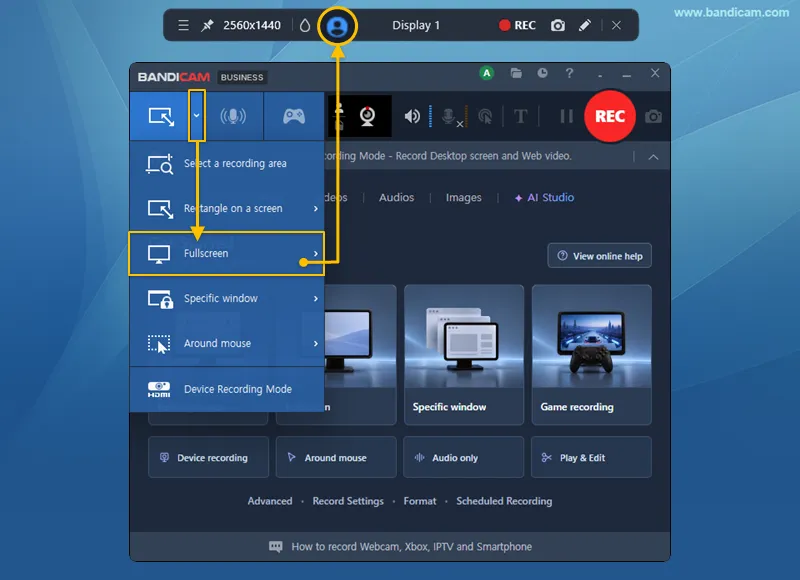Click the pin icon in the top bar

[207, 25]
